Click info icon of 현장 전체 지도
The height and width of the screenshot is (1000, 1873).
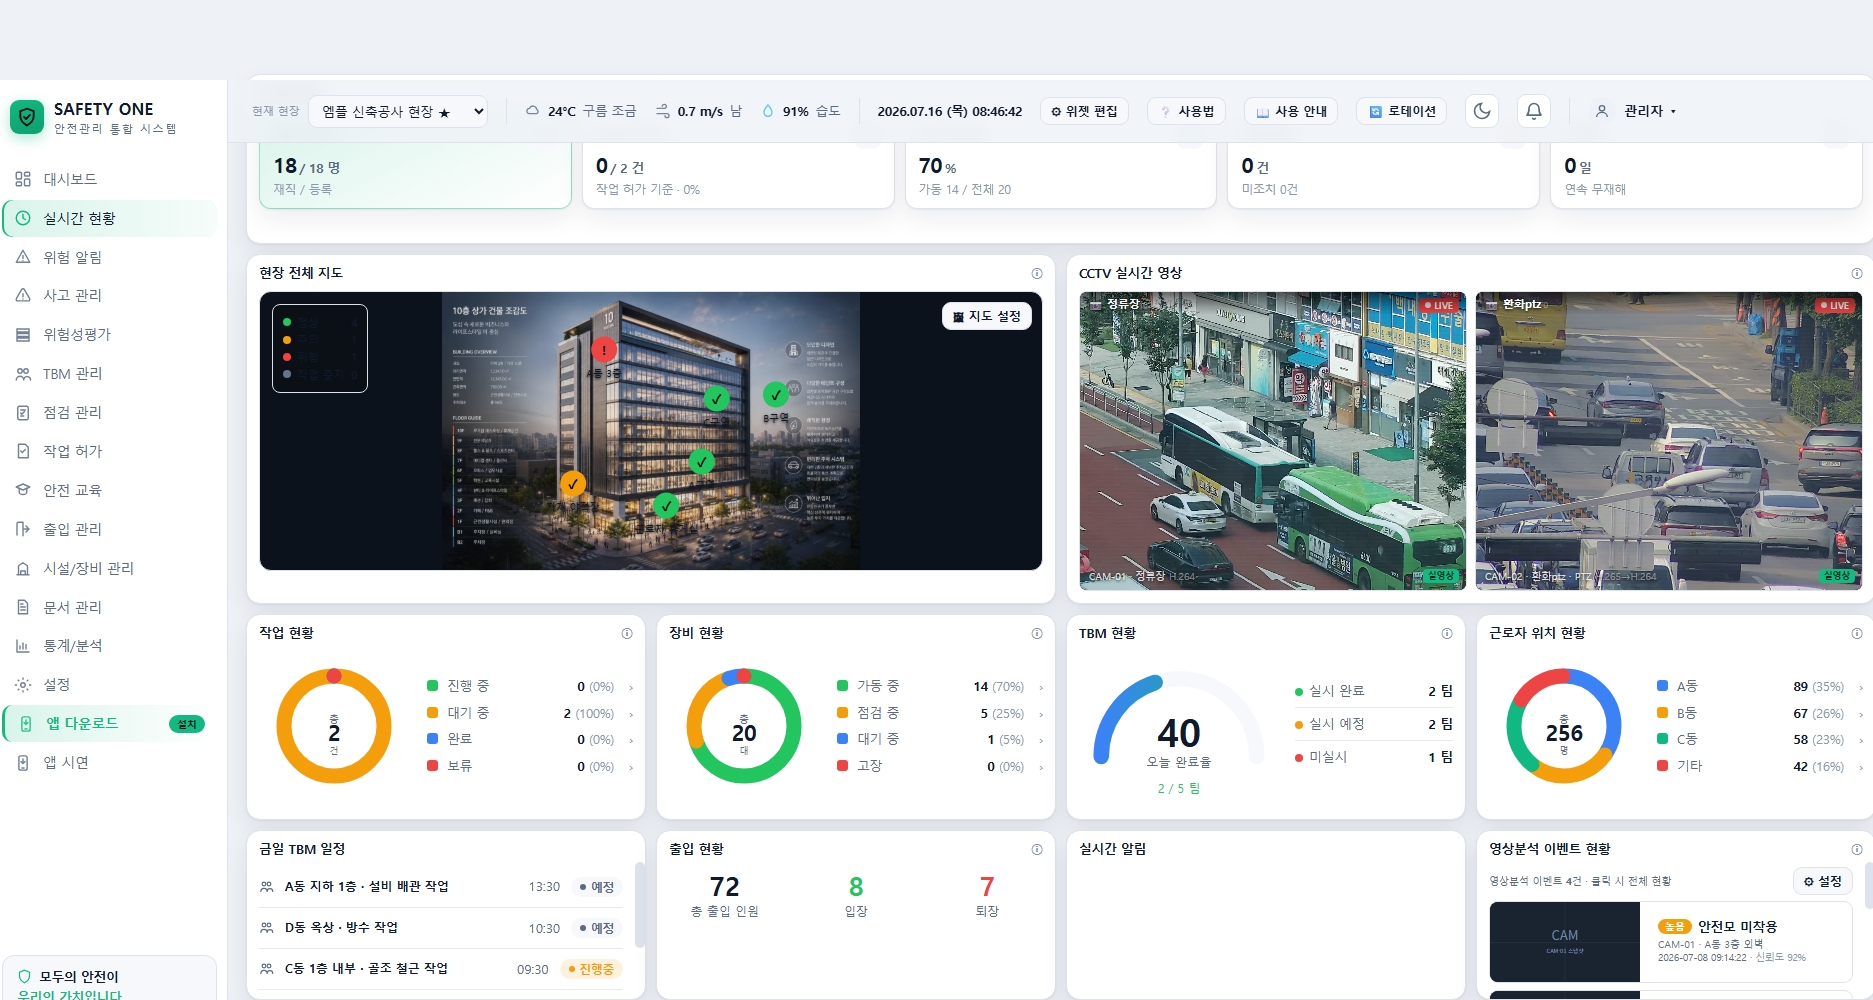tap(1037, 273)
